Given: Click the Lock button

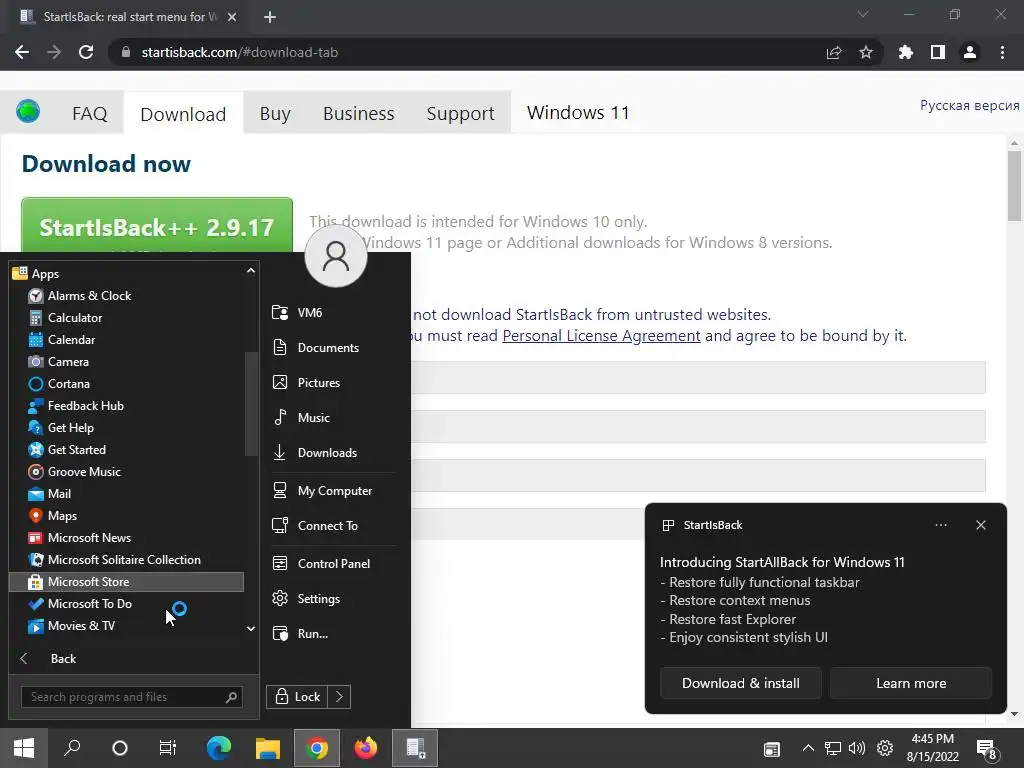Looking at the screenshot, I should [x=297, y=697].
